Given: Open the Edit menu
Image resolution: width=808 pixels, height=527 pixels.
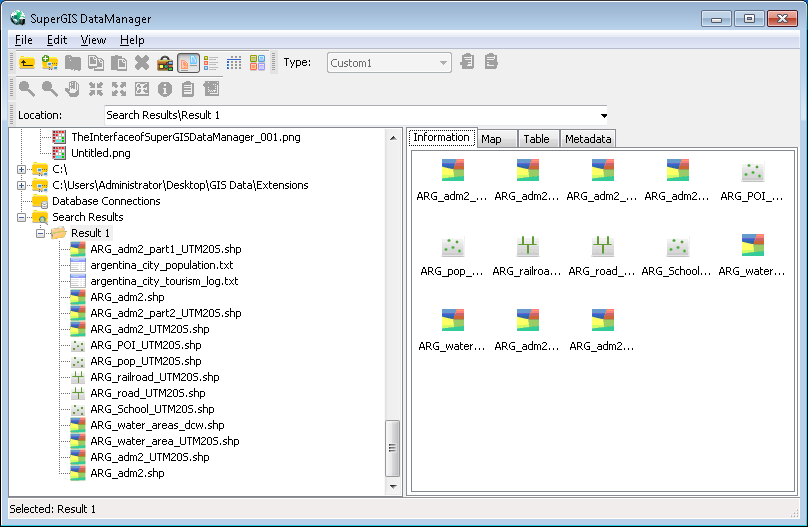Looking at the screenshot, I should click(x=57, y=40).
